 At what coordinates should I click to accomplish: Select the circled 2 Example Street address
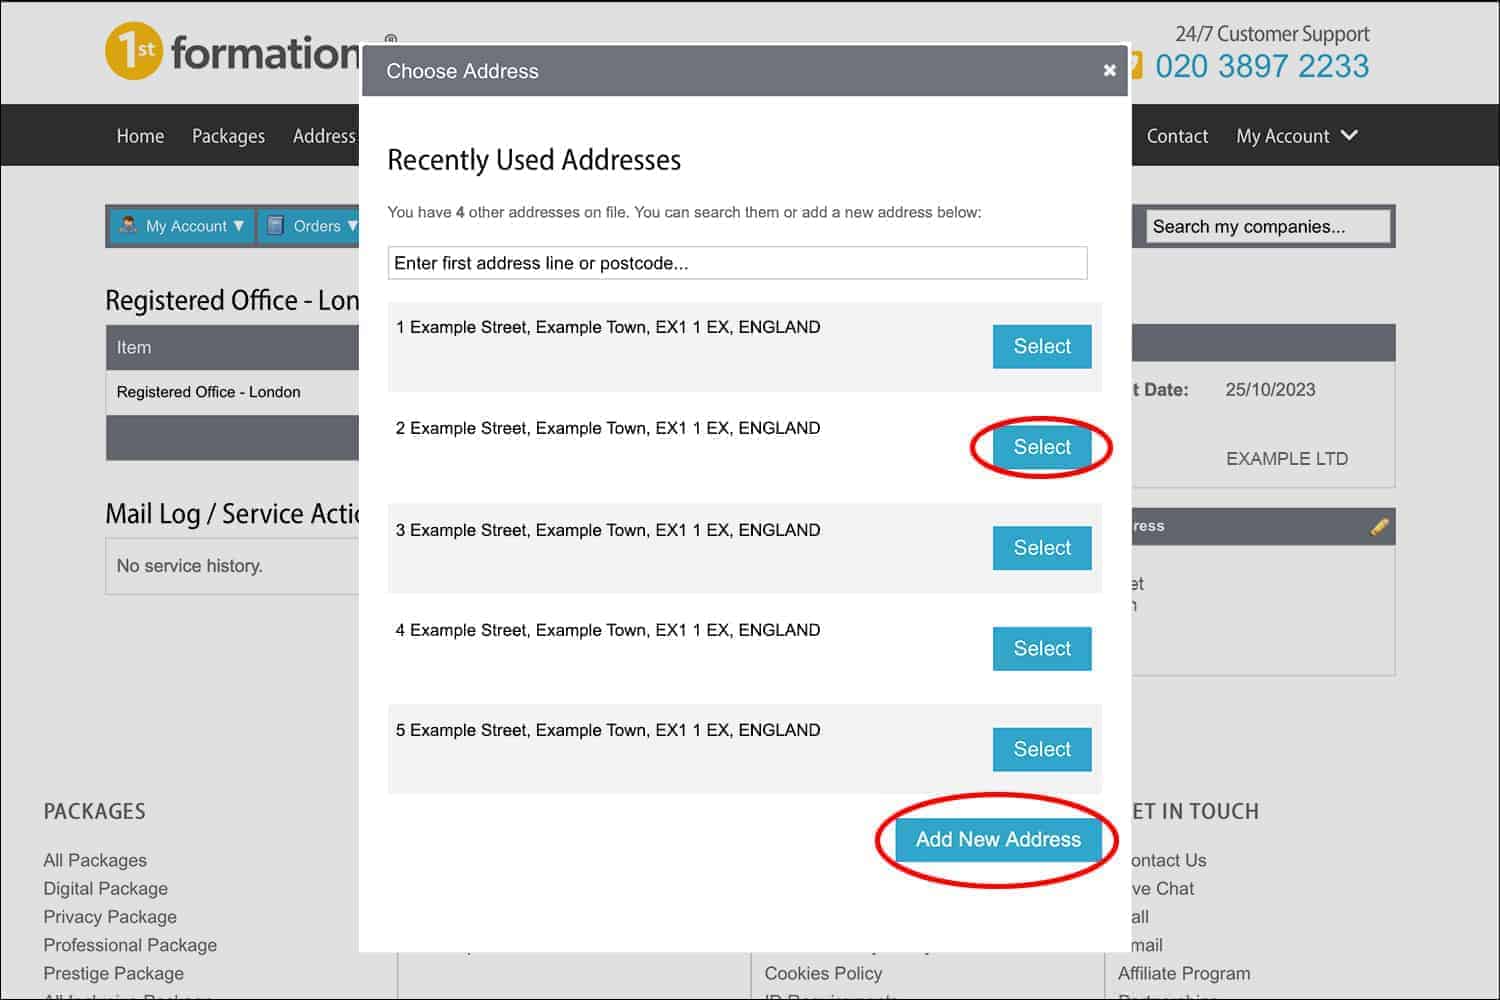[x=1041, y=447]
